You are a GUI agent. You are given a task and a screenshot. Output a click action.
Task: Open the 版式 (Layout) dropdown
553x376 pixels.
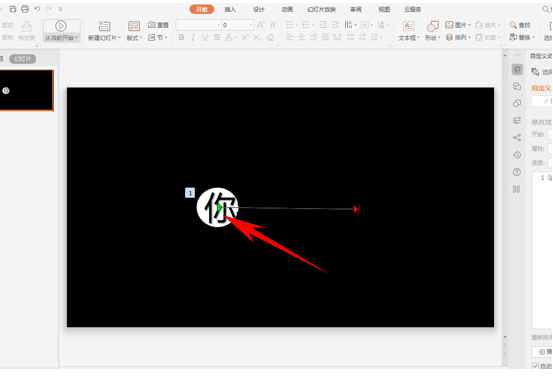point(134,37)
